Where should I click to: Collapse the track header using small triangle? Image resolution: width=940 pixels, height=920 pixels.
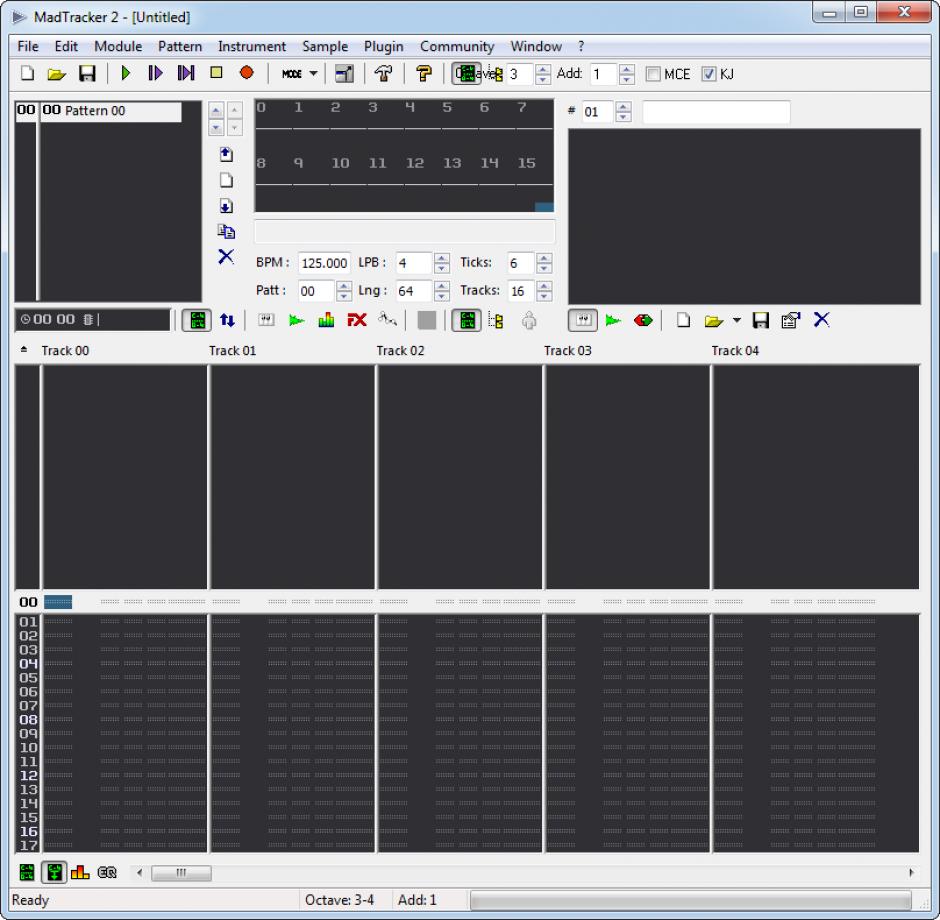[24, 349]
